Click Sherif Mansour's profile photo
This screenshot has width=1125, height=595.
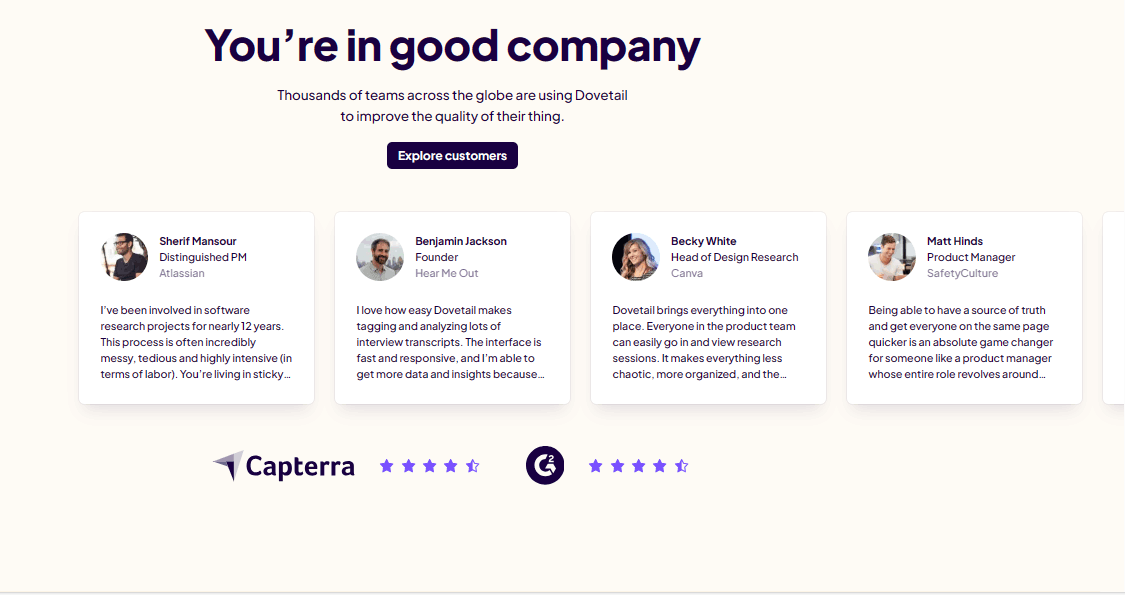tap(125, 257)
